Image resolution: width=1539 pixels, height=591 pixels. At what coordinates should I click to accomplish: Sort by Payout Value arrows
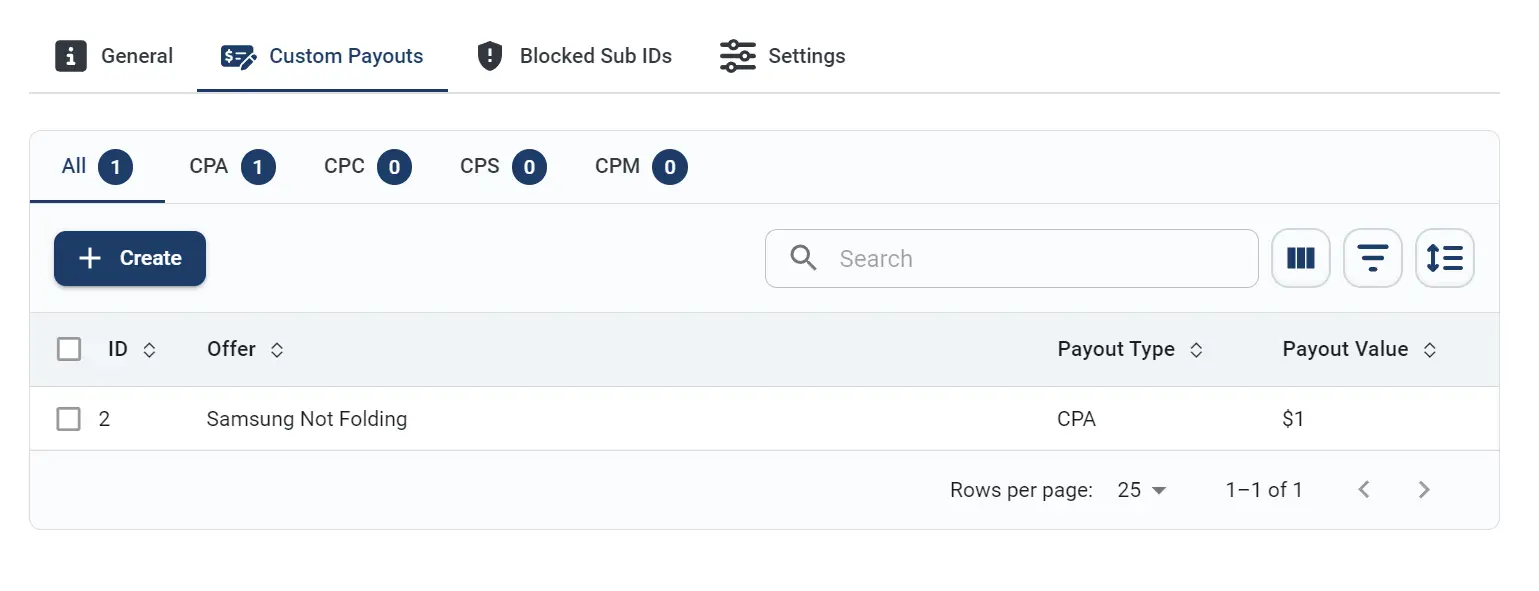point(1430,350)
